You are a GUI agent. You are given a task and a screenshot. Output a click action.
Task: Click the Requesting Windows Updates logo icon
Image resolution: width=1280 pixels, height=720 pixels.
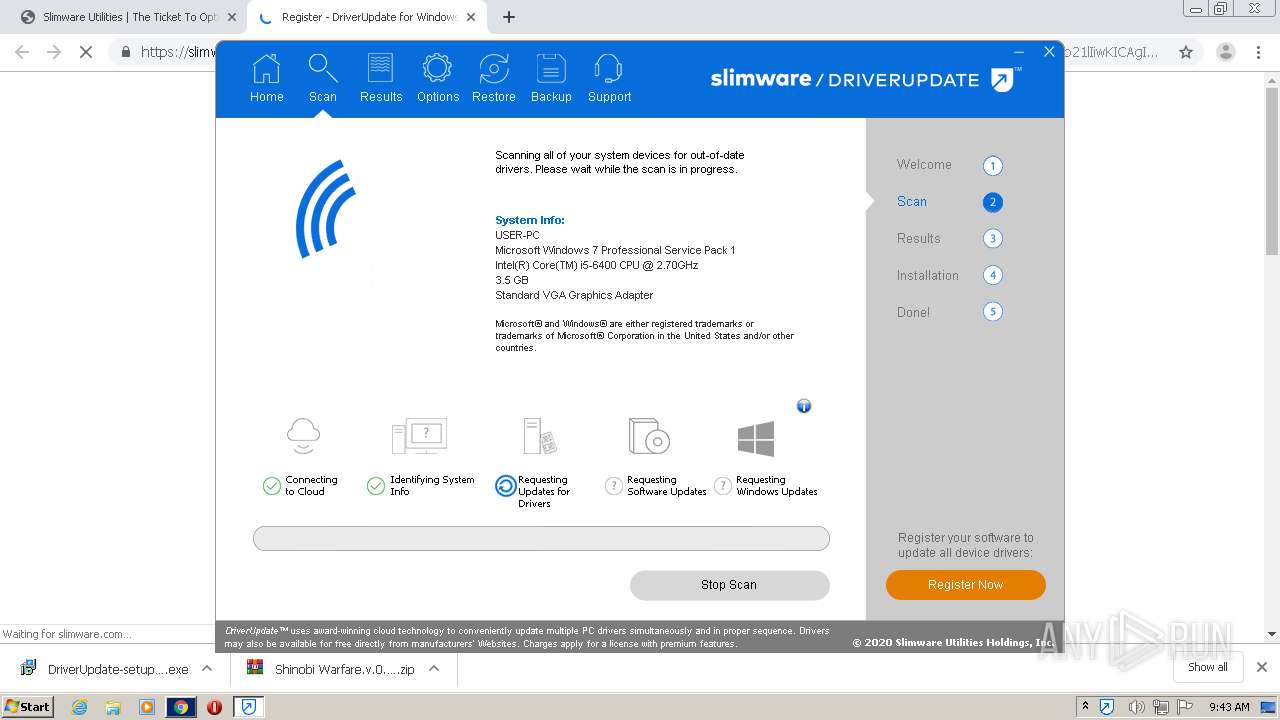coord(756,439)
